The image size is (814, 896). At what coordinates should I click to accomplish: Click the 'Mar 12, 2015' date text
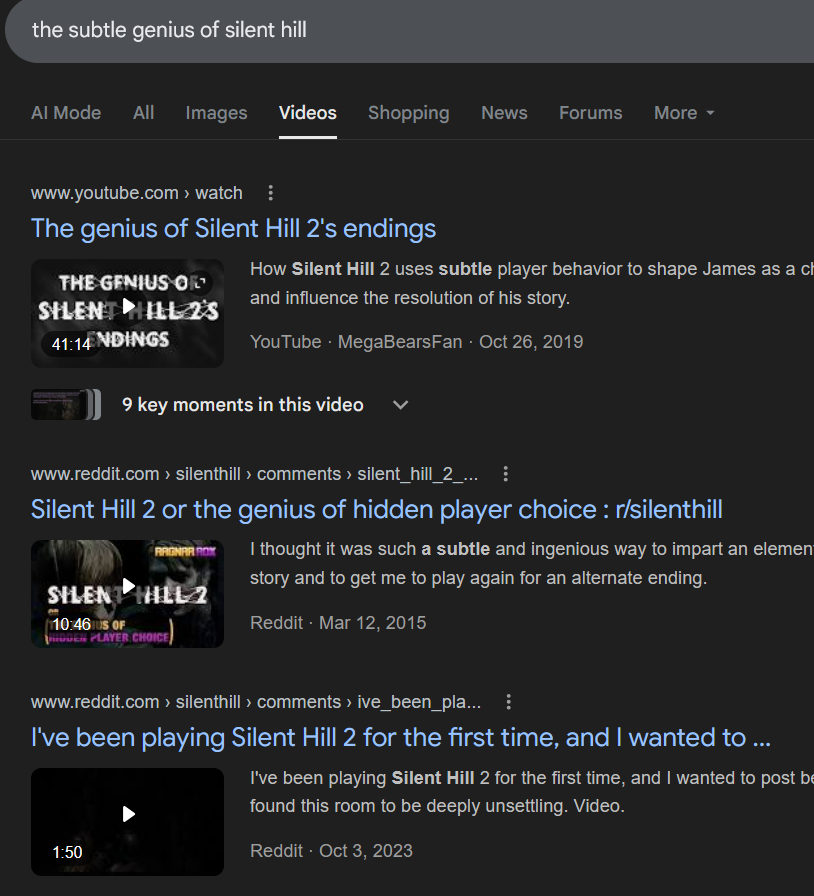[x=372, y=623]
